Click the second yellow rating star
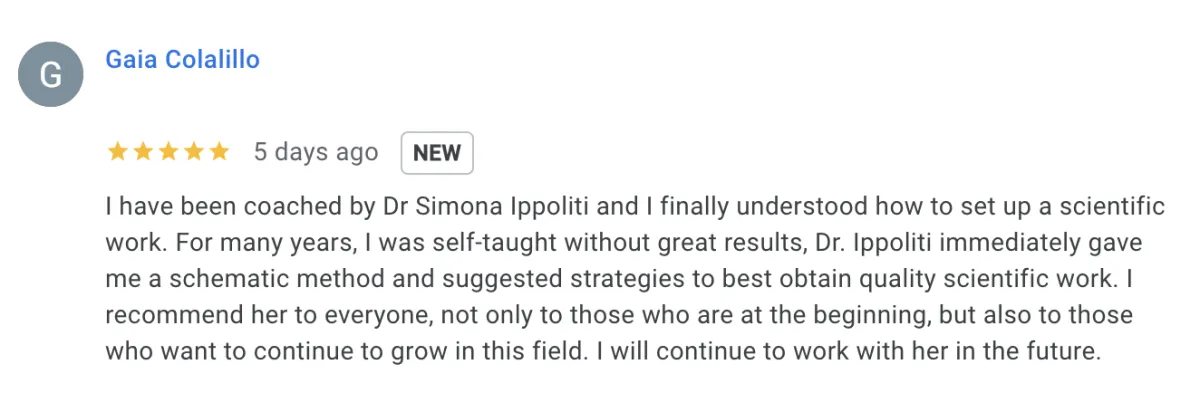This screenshot has height=393, width=1200. click(x=143, y=152)
